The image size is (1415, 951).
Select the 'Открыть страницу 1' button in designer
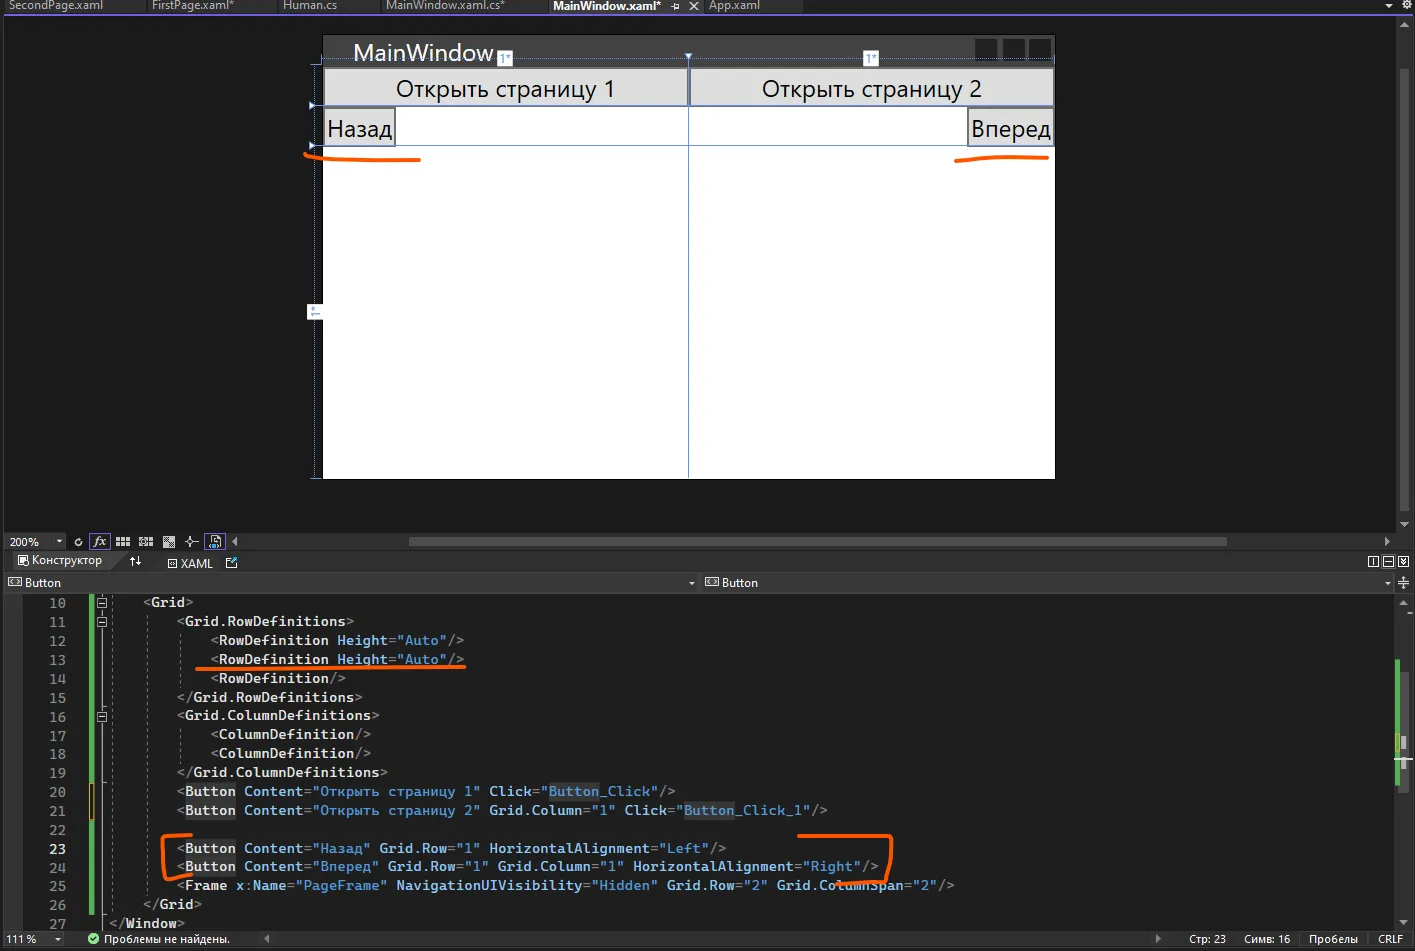505,88
